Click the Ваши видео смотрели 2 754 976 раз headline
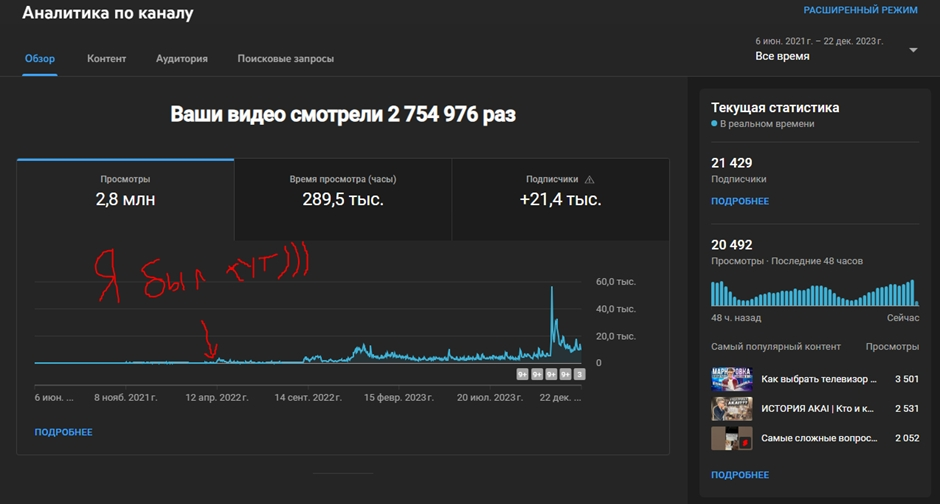 tap(343, 114)
